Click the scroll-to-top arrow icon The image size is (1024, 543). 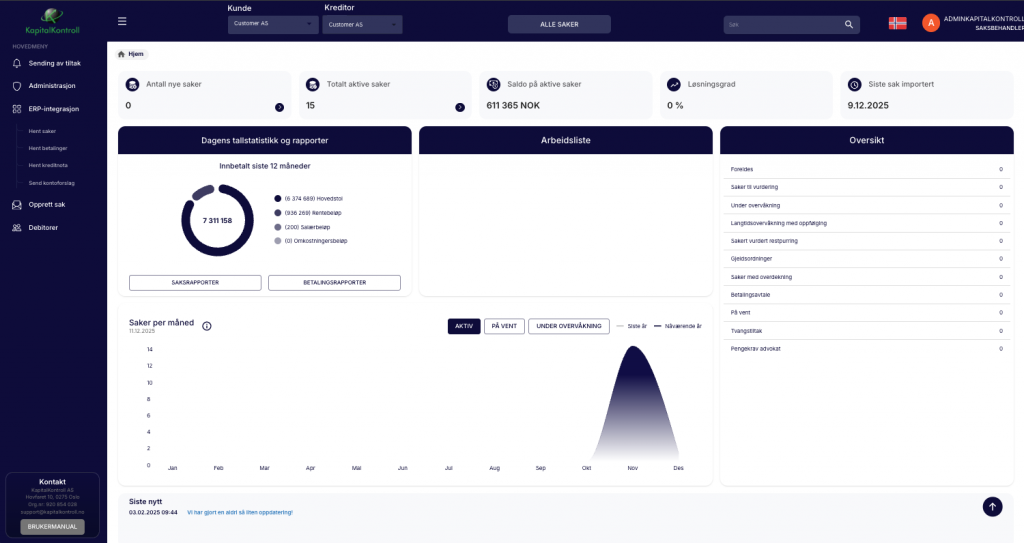(992, 507)
